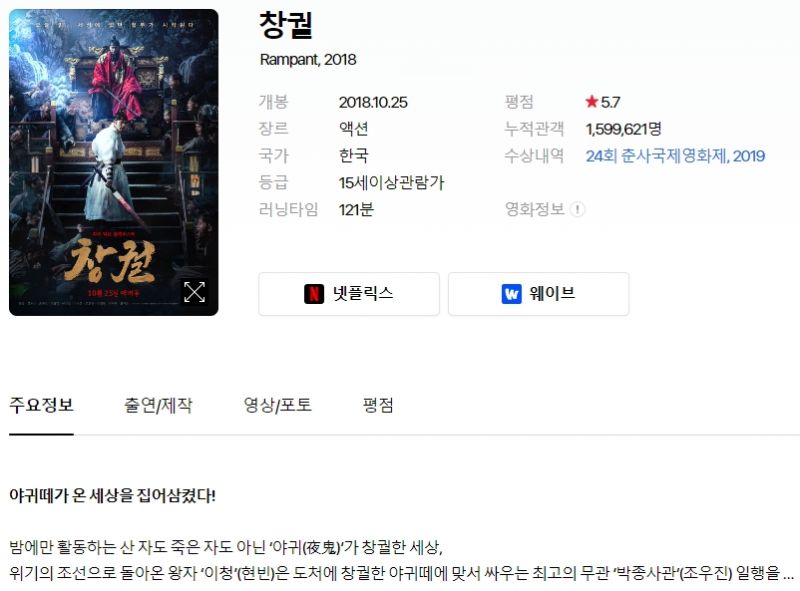Image resolution: width=800 pixels, height=591 pixels.
Task: Click the 창궐 movie poster thumbnail
Action: pyautogui.click(x=114, y=162)
